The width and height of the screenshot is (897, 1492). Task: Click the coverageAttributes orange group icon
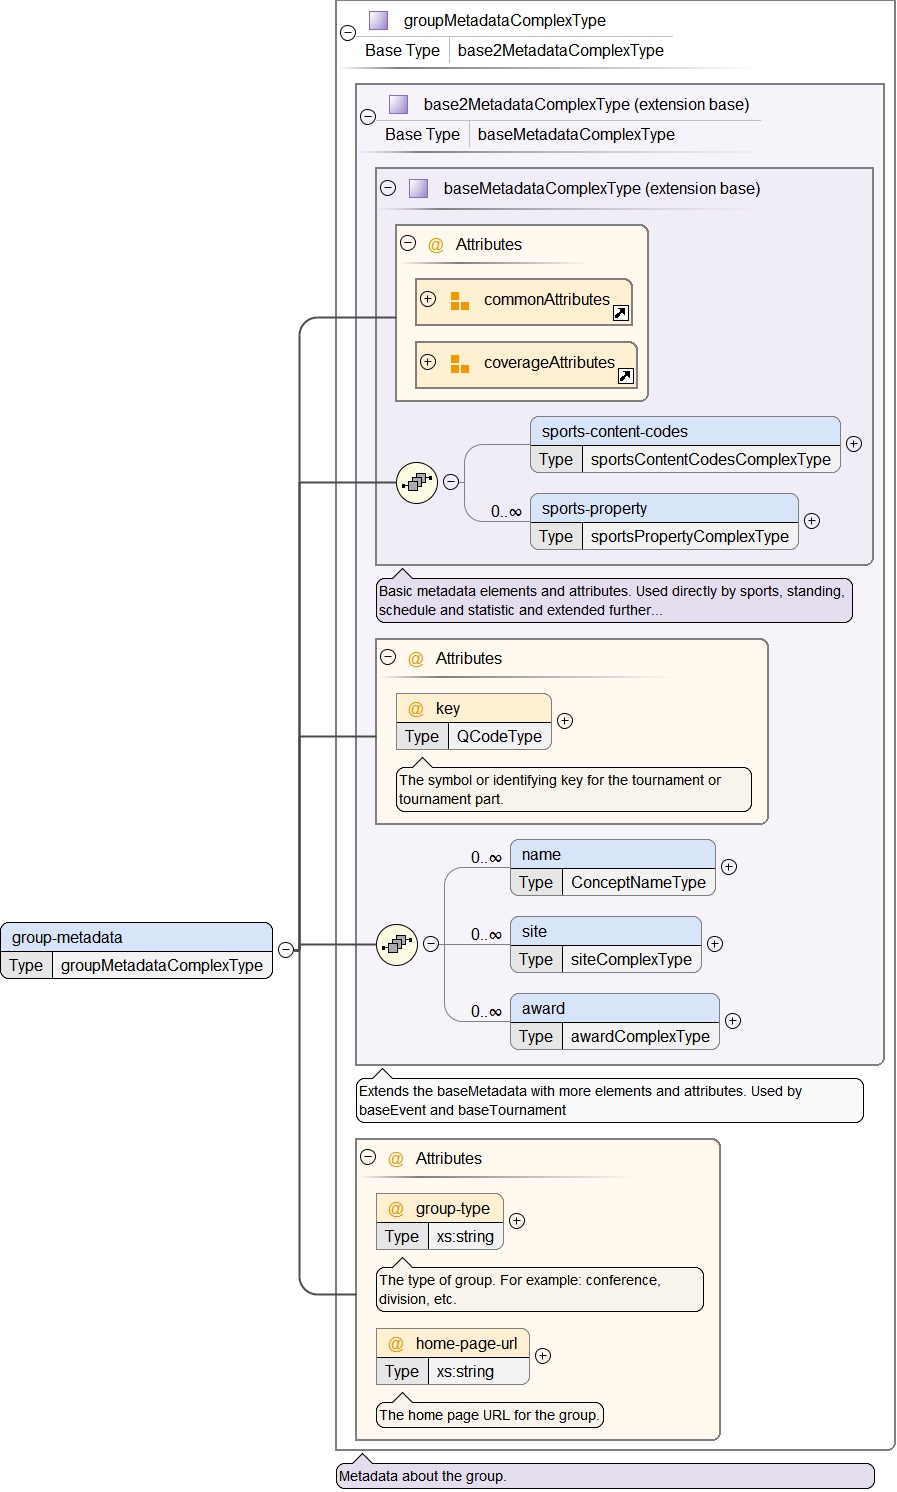(459, 363)
